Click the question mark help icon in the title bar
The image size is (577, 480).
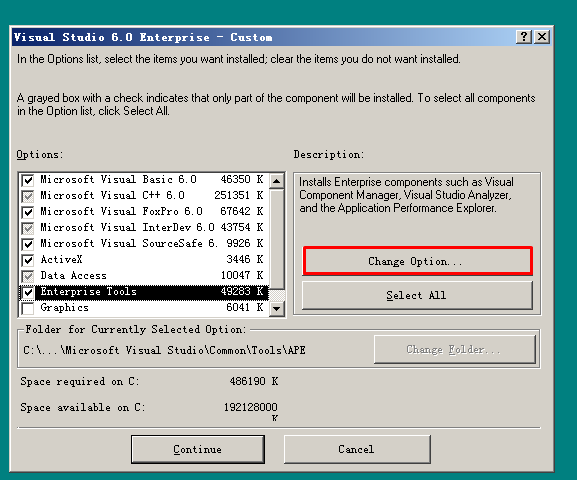(x=523, y=37)
